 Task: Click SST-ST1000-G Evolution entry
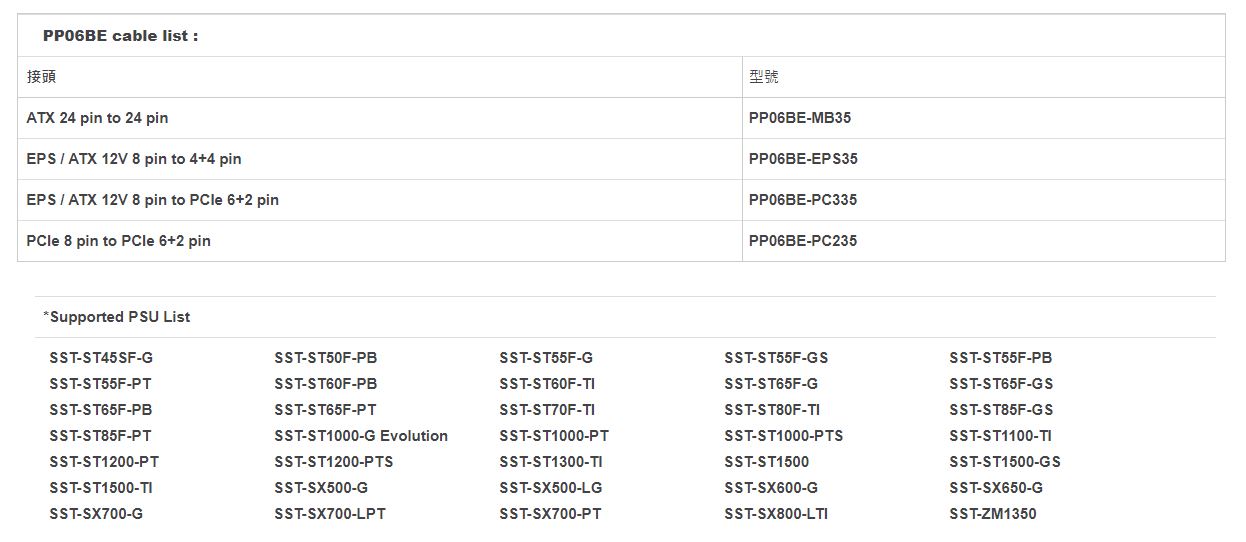[361, 436]
